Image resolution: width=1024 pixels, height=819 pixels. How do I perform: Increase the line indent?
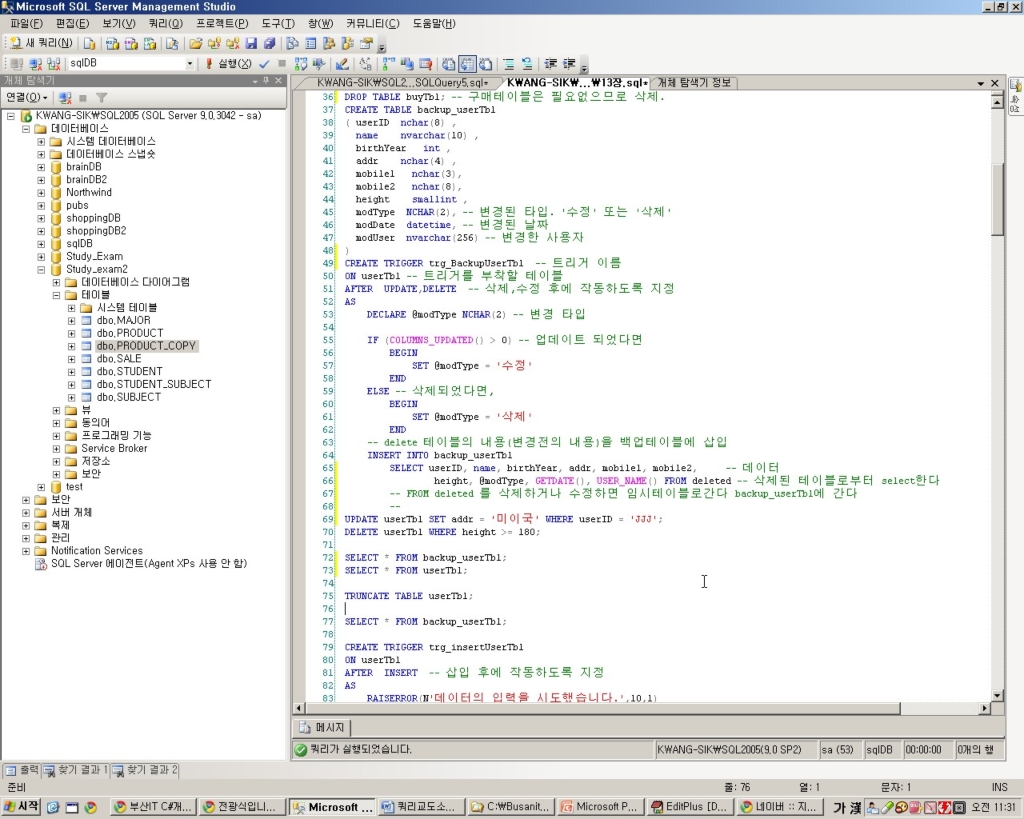click(569, 63)
